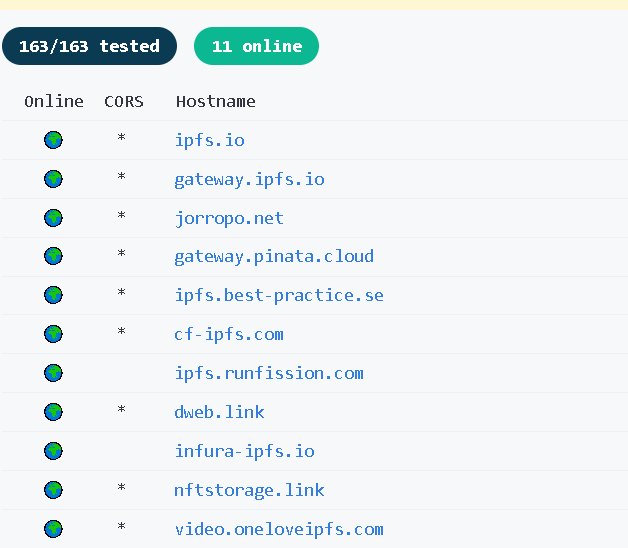The width and height of the screenshot is (628, 548).
Task: Click the globe icon in the jorropo.net row
Action: pyautogui.click(x=54, y=218)
